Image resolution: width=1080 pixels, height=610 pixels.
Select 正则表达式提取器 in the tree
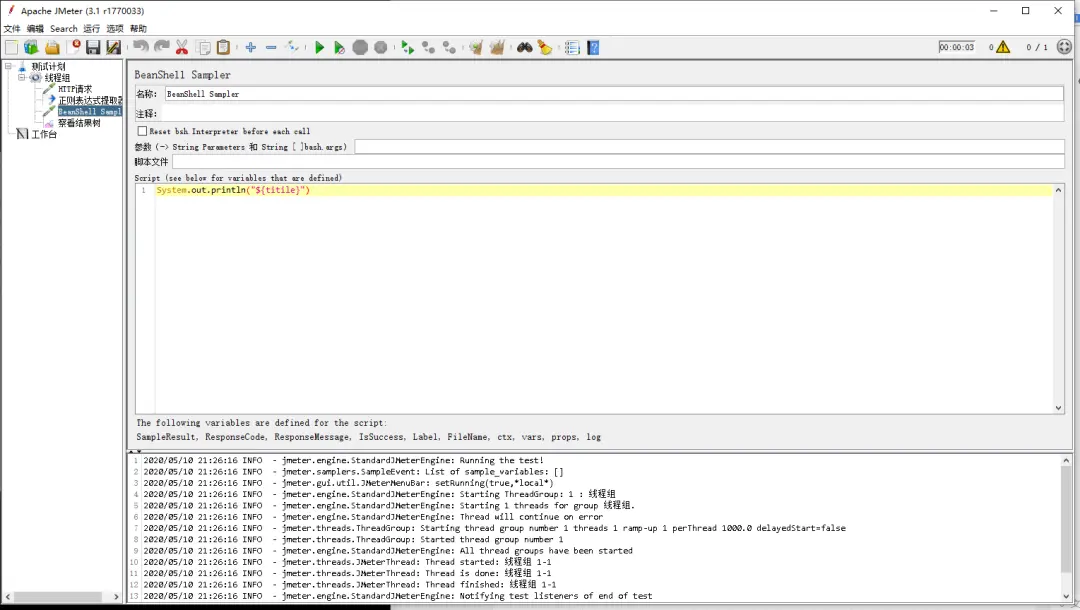point(90,101)
